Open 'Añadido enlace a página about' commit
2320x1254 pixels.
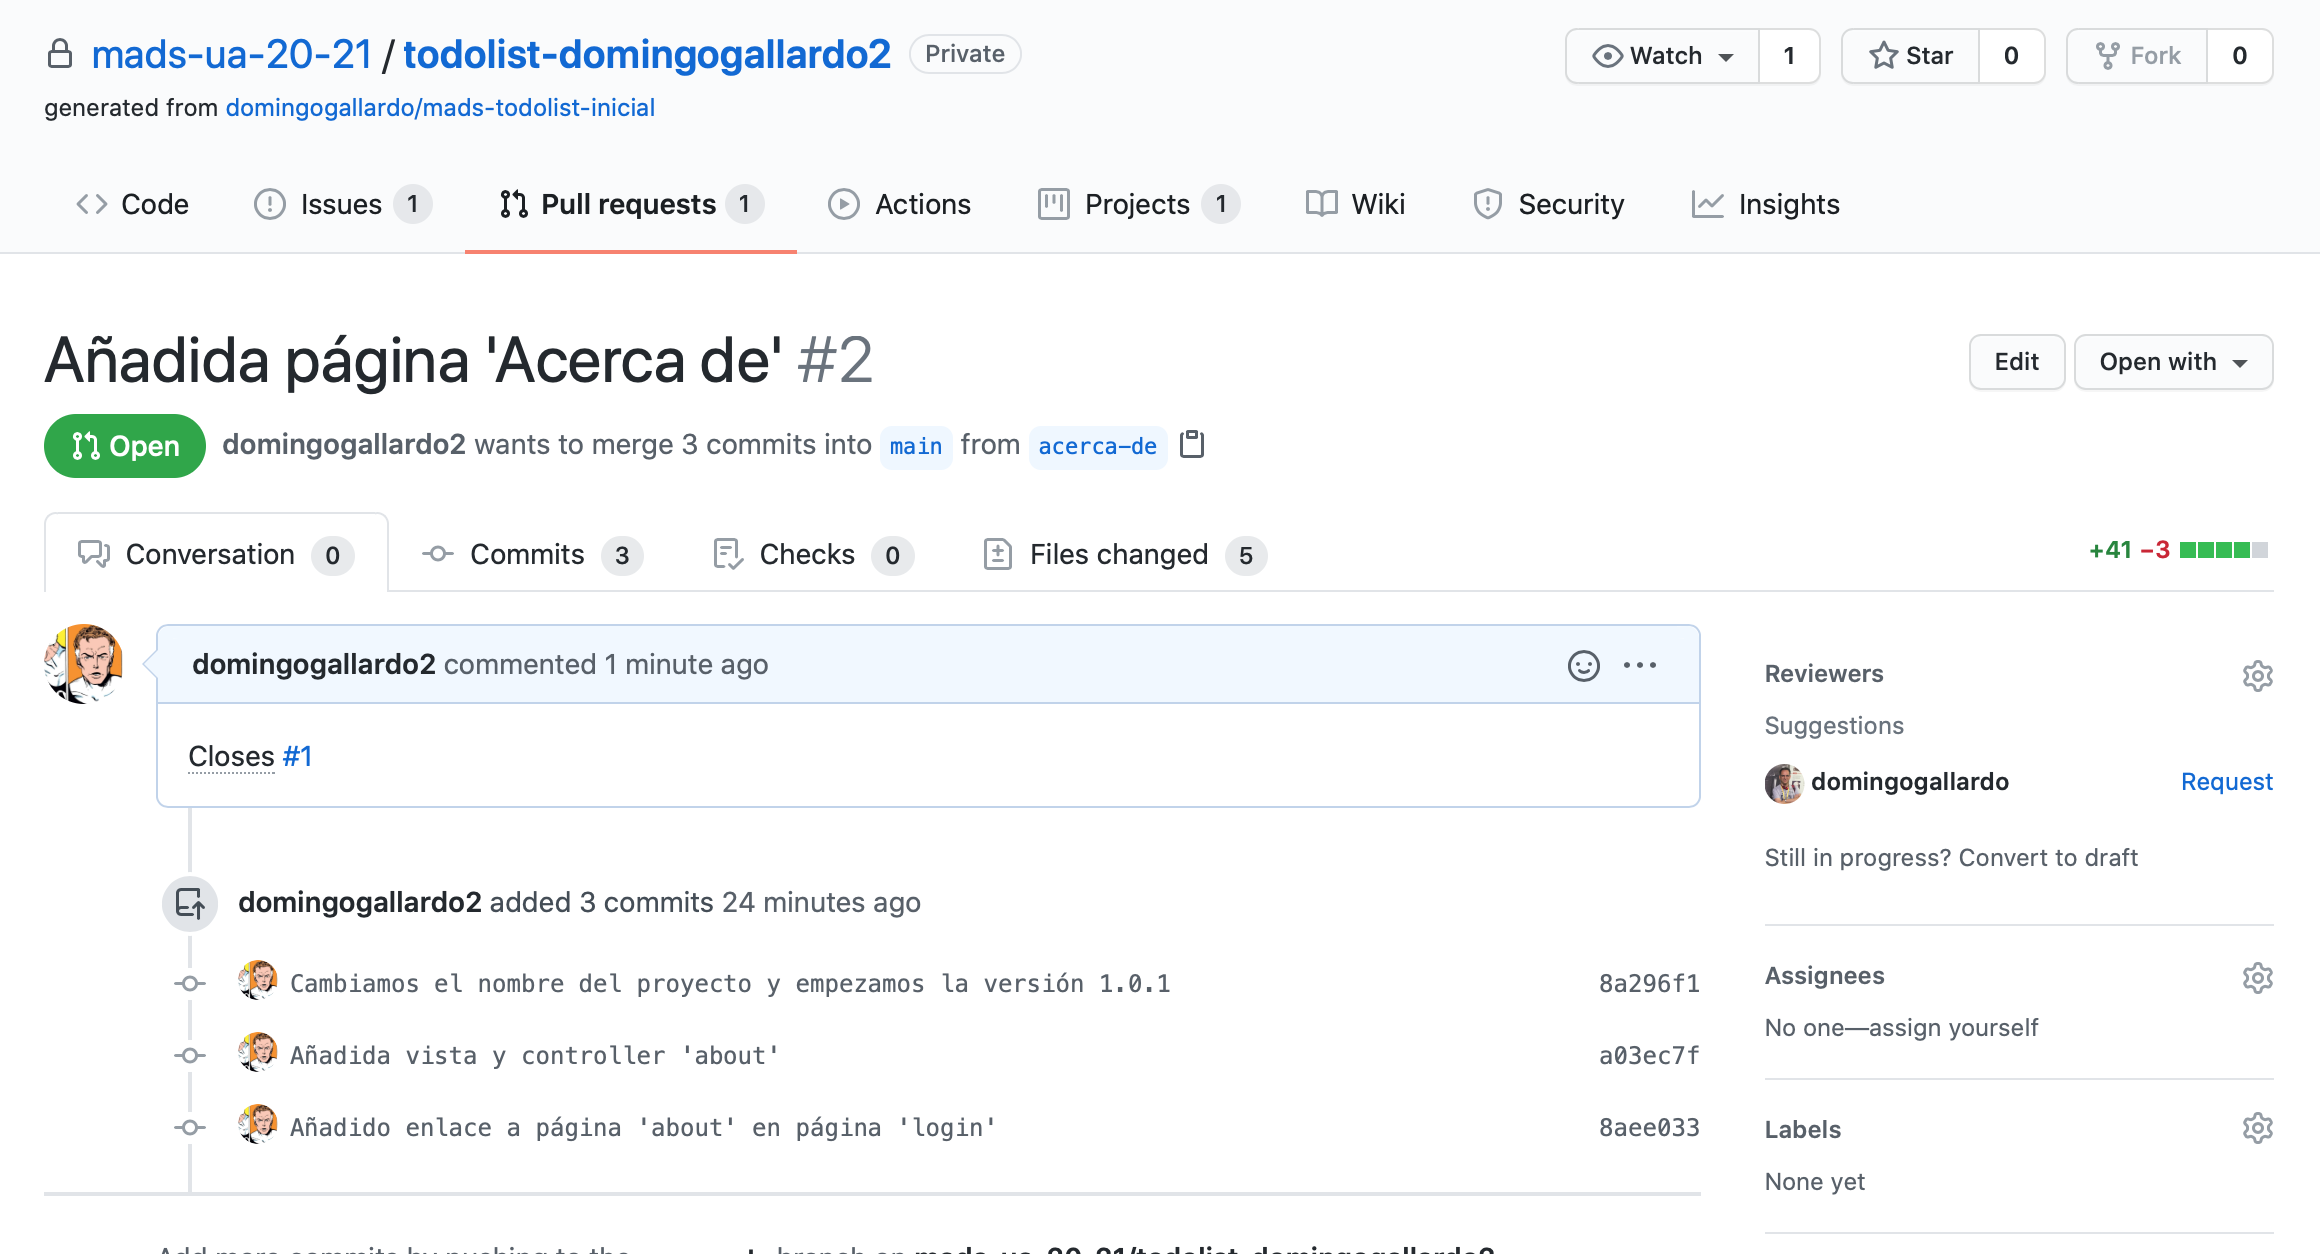click(x=643, y=1128)
